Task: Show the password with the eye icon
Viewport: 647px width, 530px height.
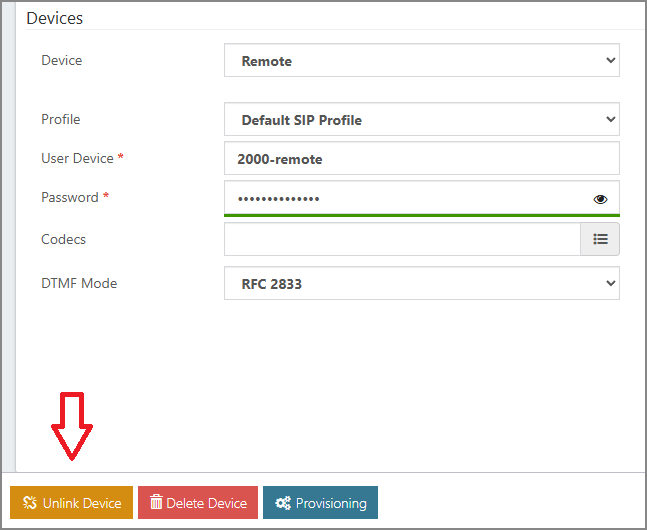Action: [x=600, y=199]
